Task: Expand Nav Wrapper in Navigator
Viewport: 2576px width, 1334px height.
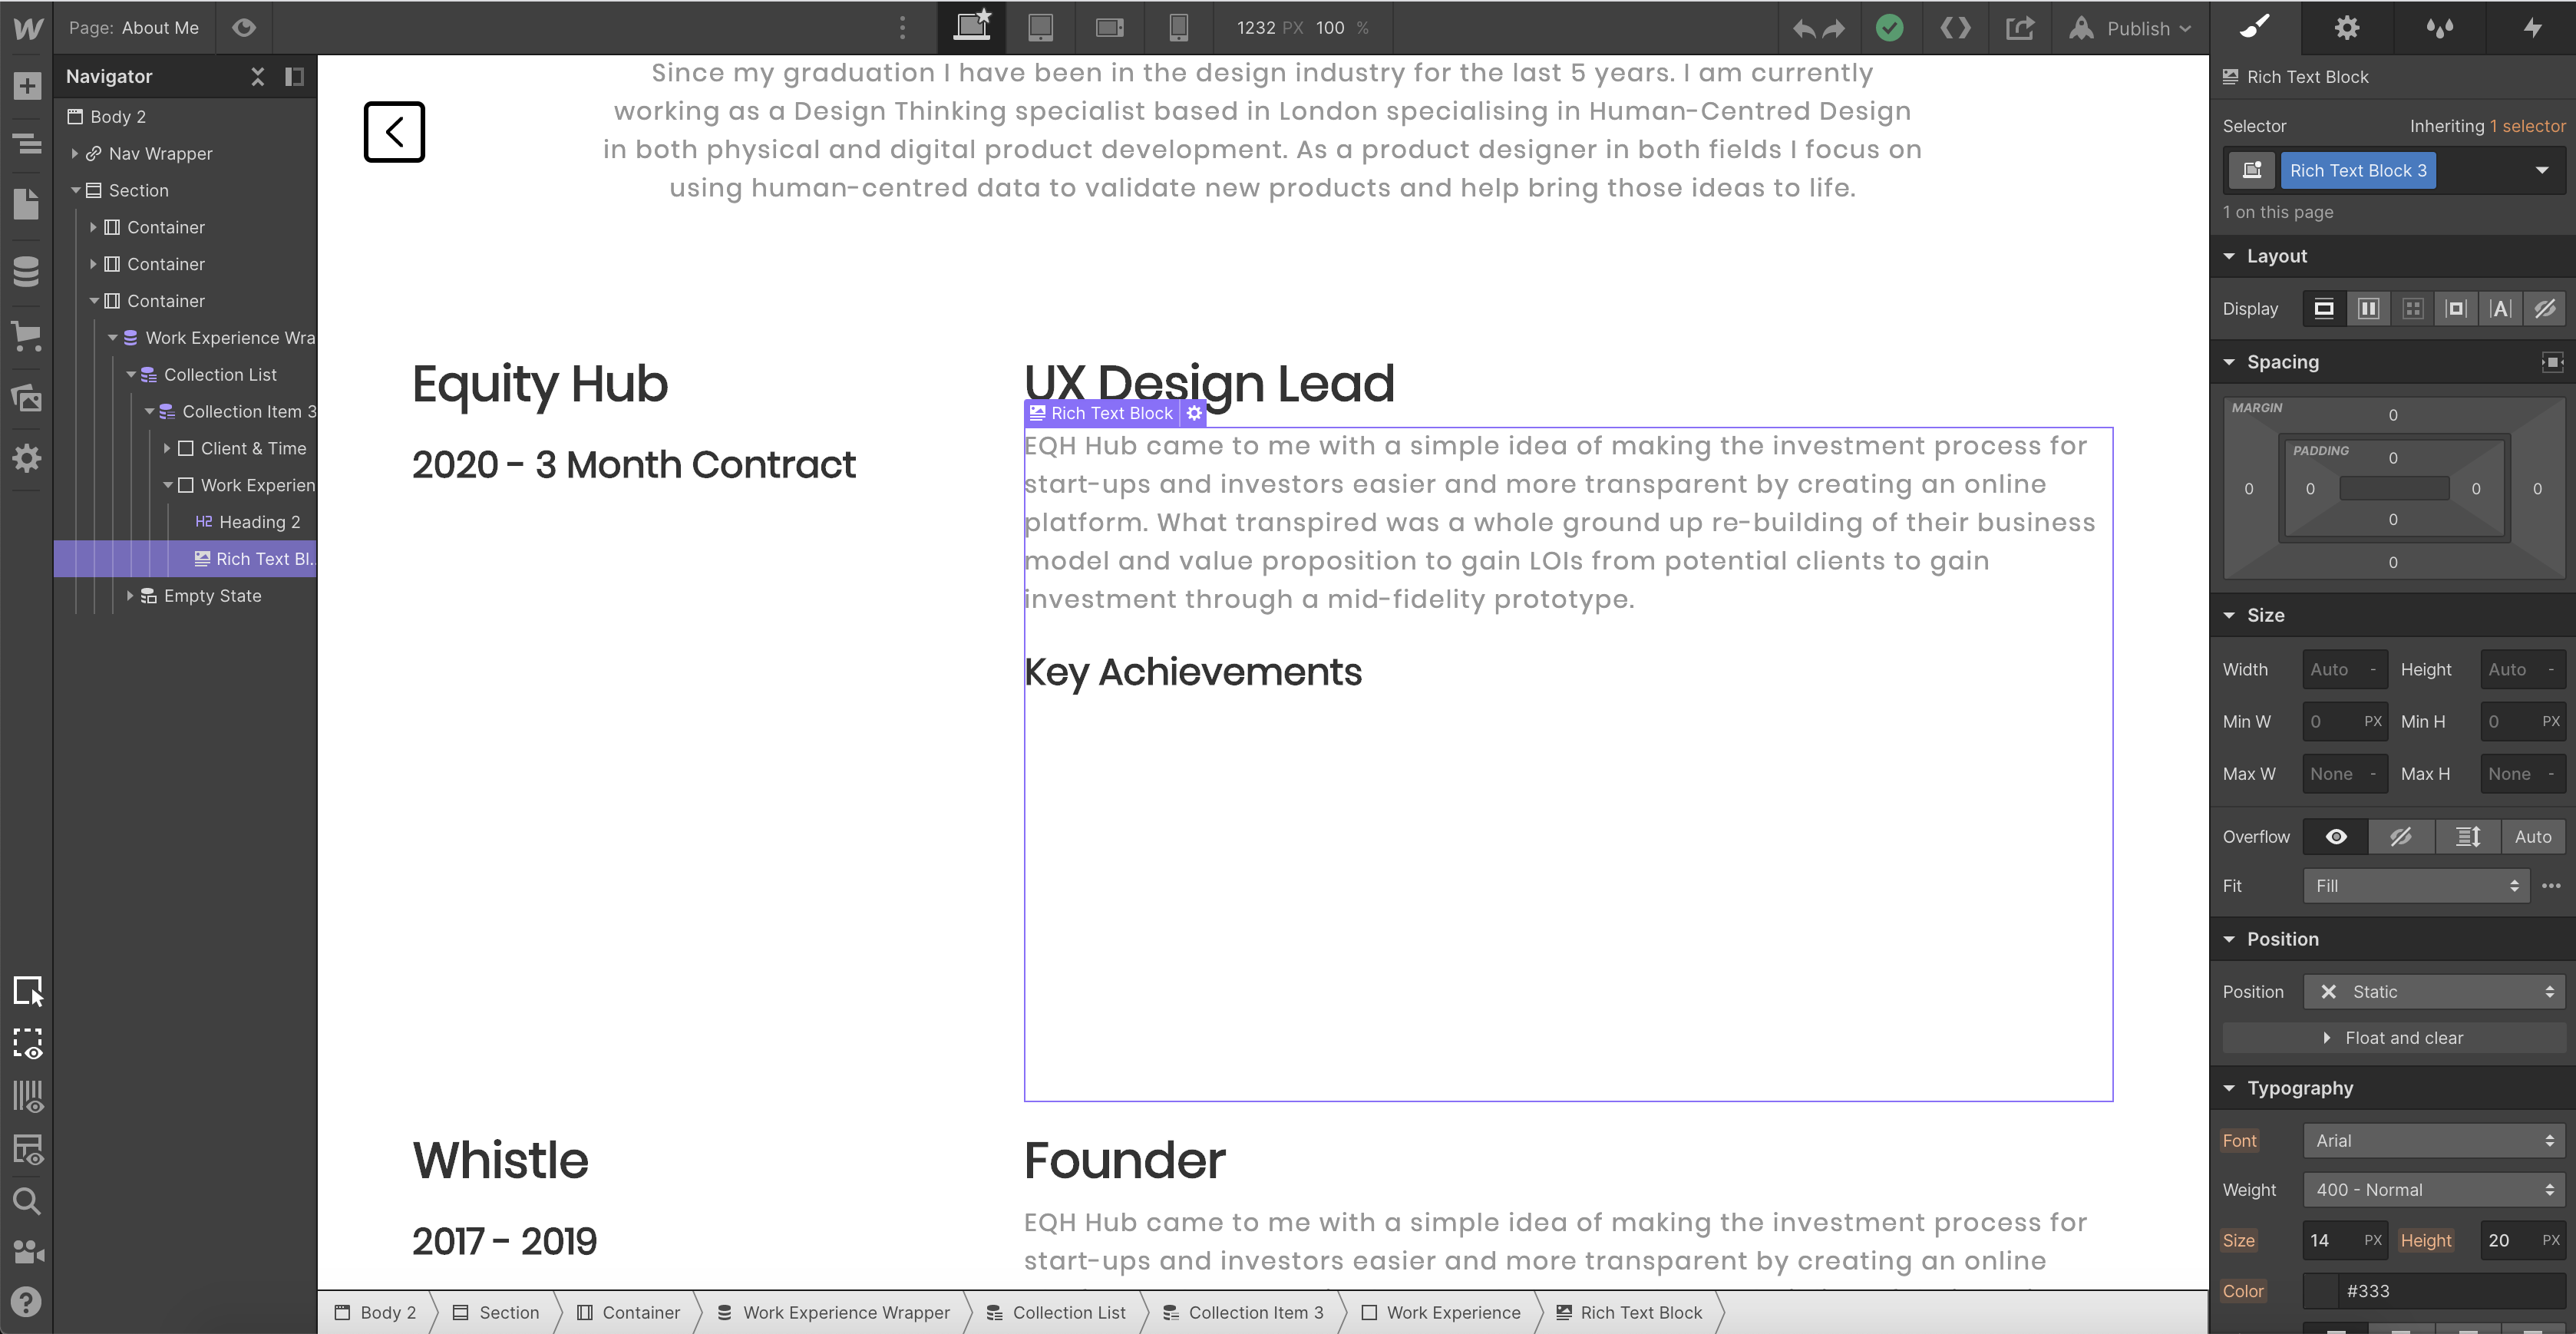Action: click(75, 153)
